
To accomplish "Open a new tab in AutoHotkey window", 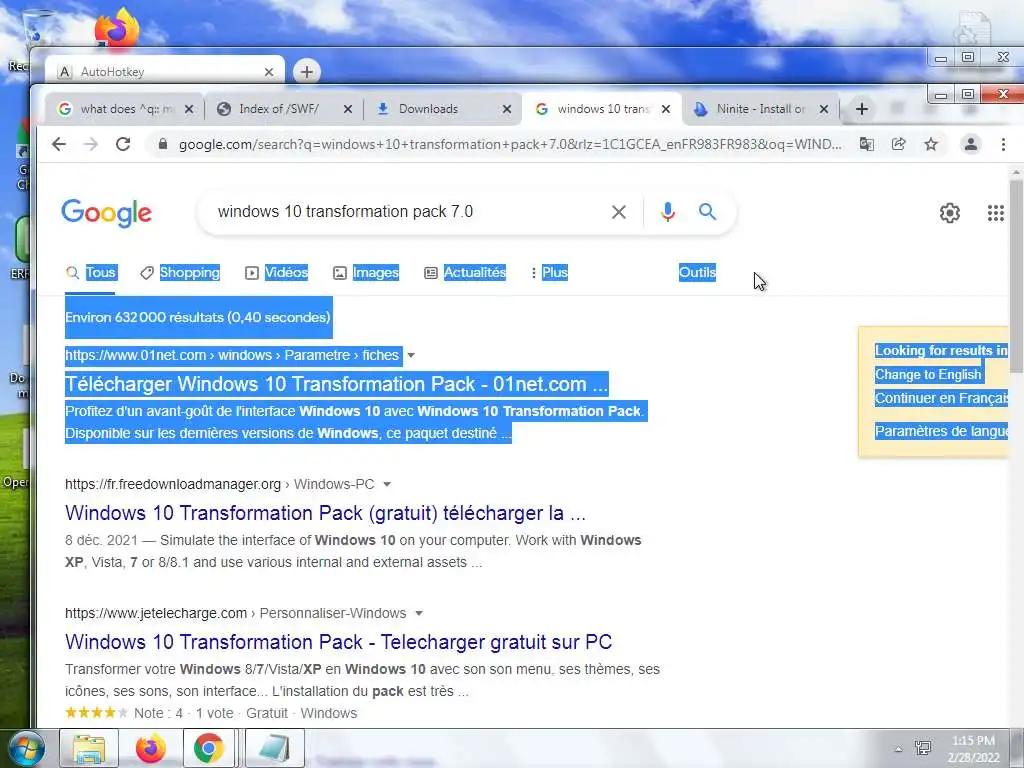I will (306, 71).
